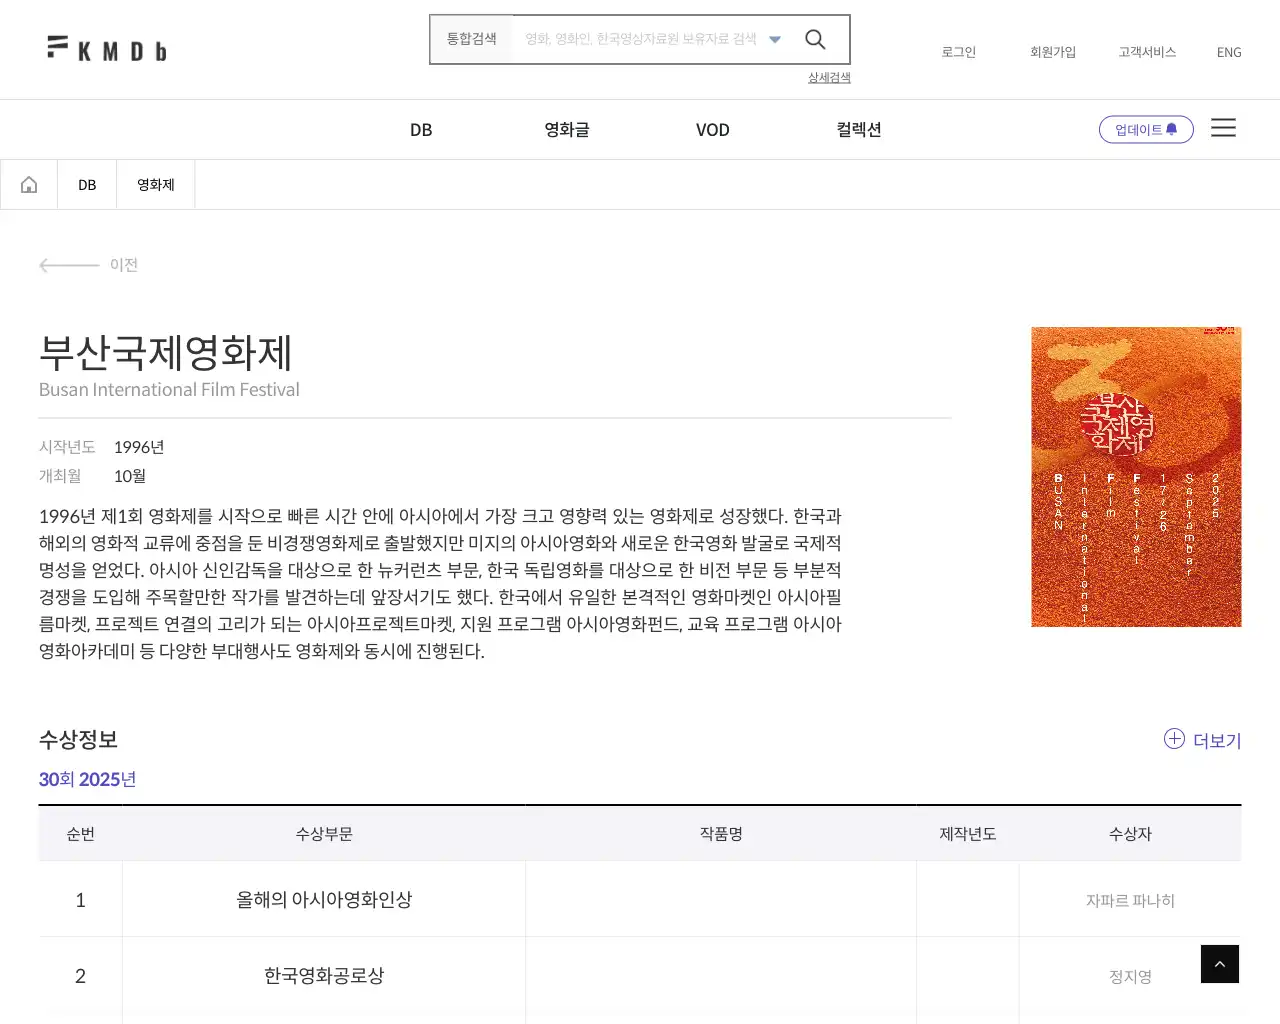1280x1024 pixels.
Task: Click the Busan film festival poster
Action: pos(1136,477)
